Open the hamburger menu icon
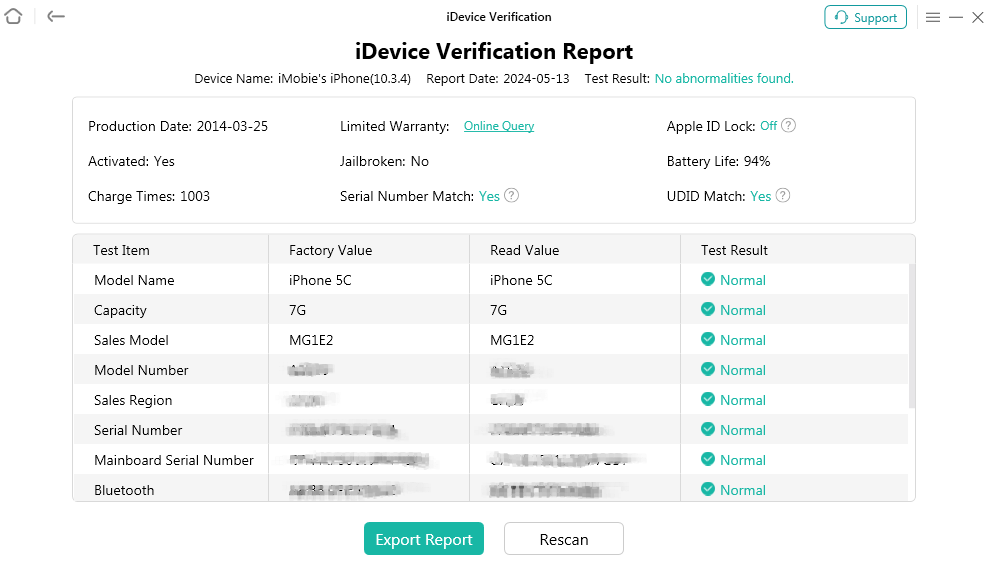 (x=933, y=18)
